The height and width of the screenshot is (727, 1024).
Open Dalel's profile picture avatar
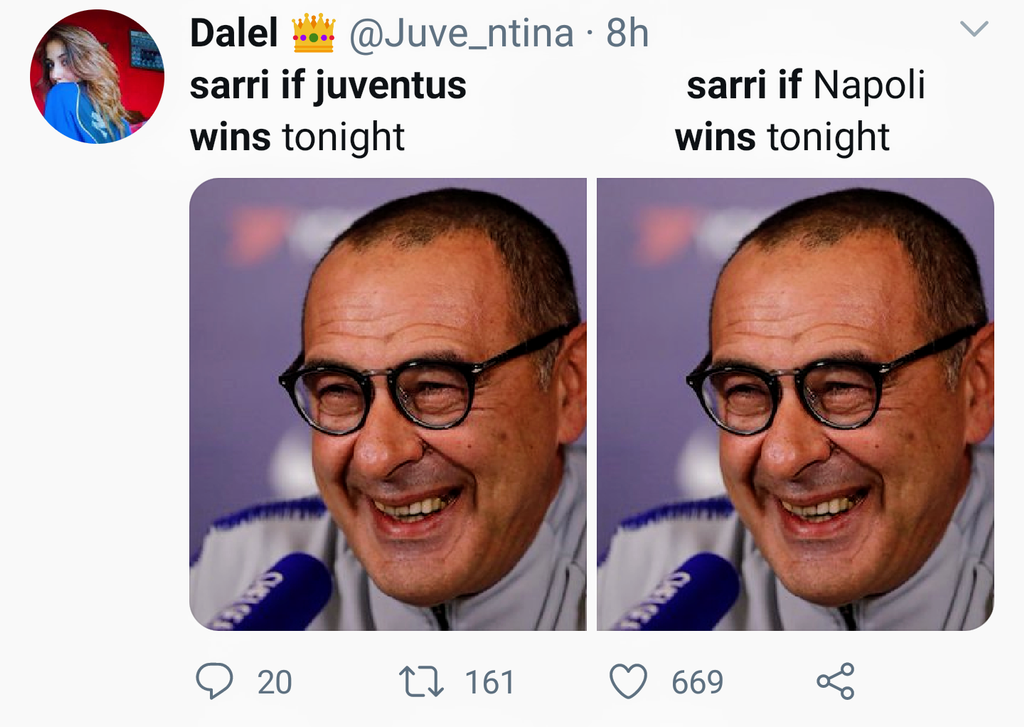97,77
